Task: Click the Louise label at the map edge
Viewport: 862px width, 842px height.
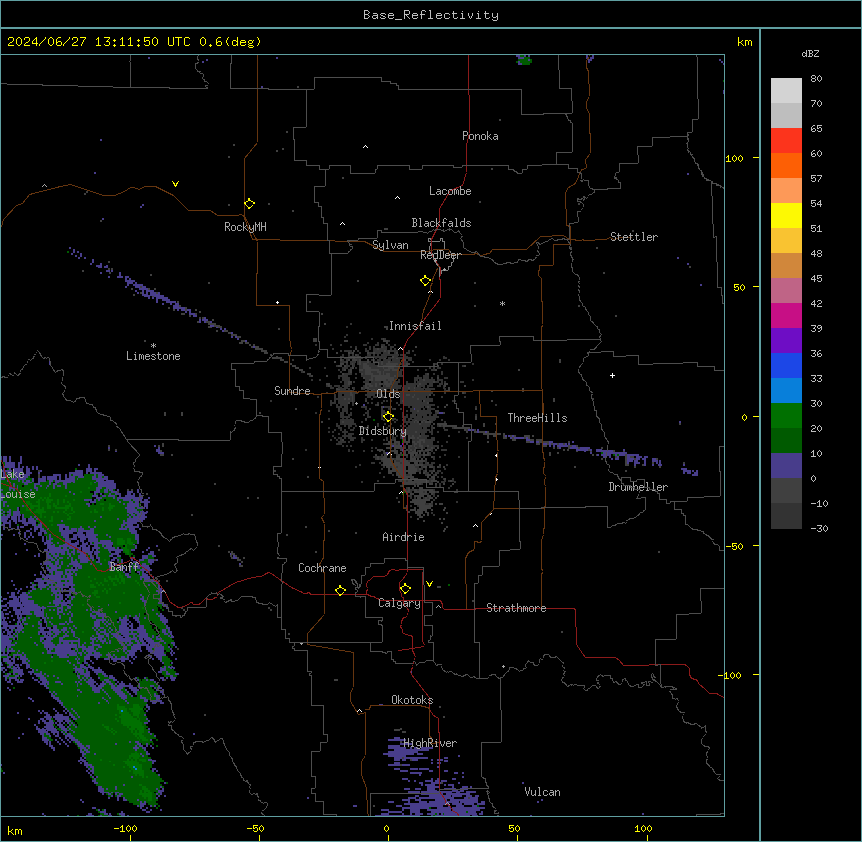Action: pyautogui.click(x=18, y=494)
